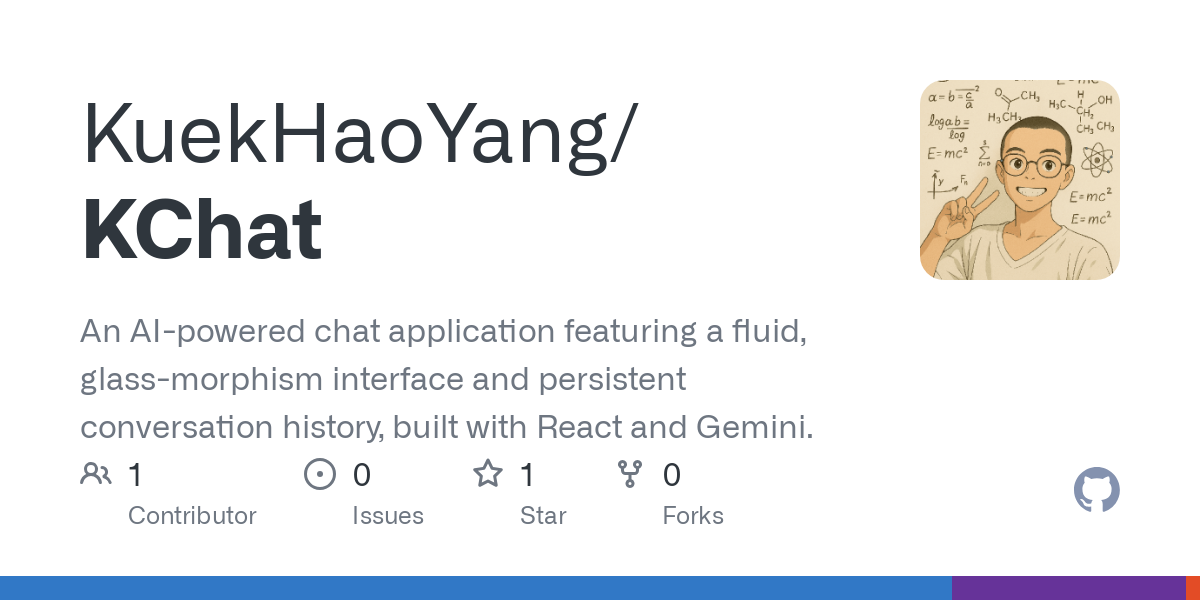Click the issues circle-dot icon

tap(320, 474)
